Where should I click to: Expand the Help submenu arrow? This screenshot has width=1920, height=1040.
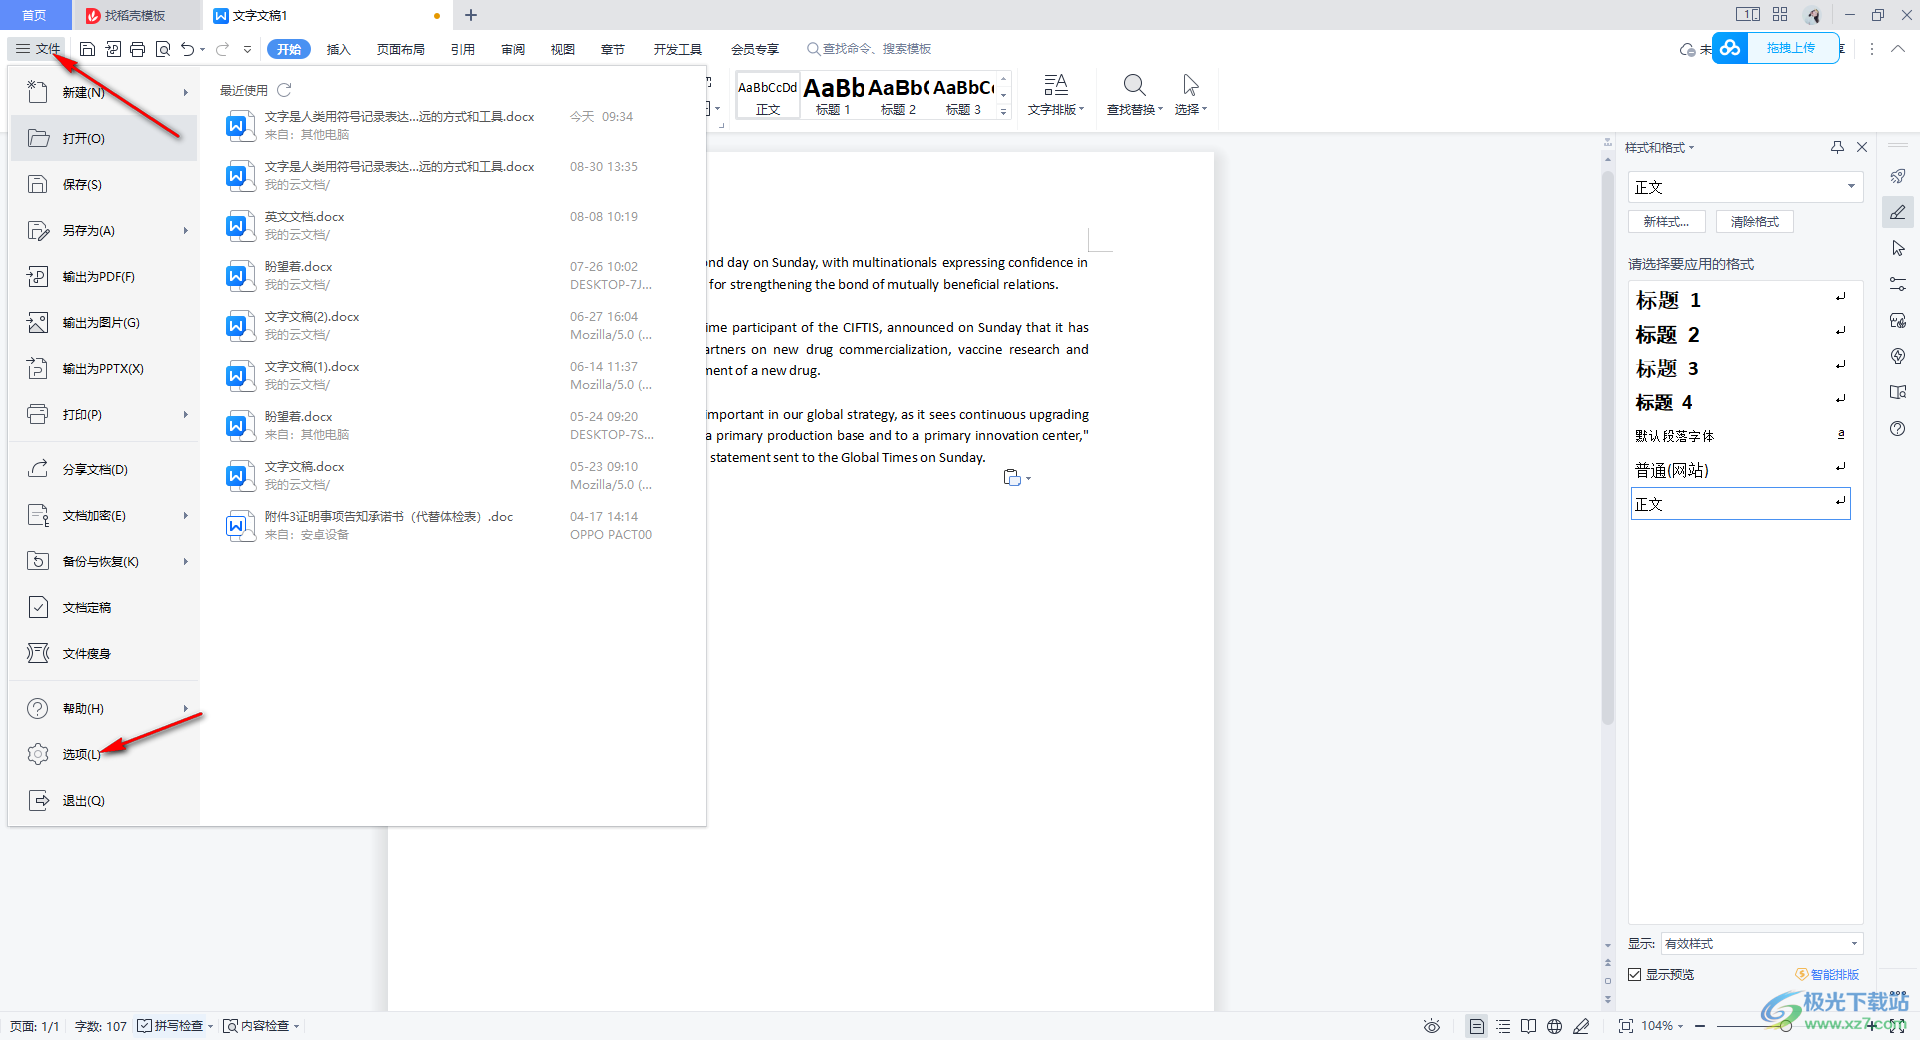tap(186, 708)
